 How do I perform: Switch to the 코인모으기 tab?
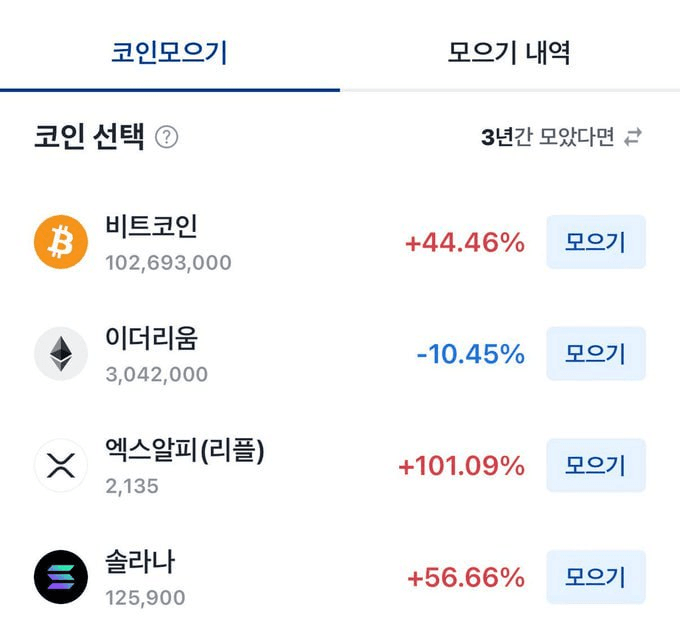point(169,52)
